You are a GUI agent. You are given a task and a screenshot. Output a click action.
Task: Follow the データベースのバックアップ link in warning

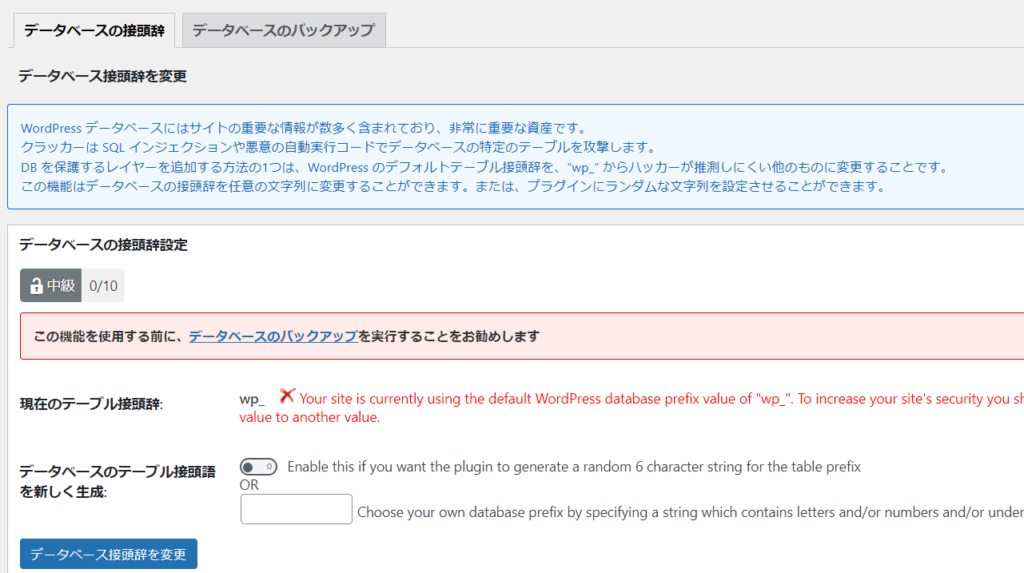[273, 336]
